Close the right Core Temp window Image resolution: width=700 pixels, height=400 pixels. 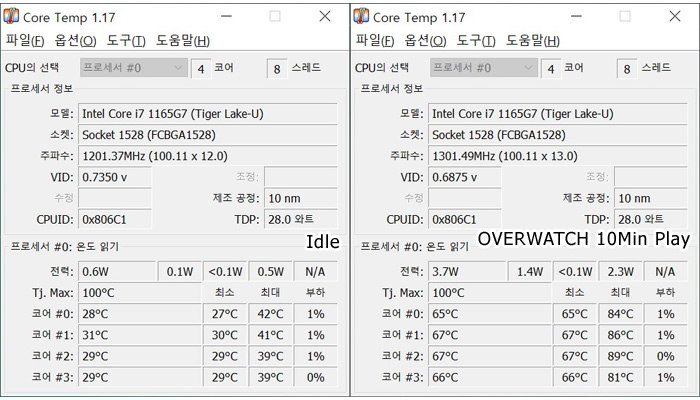(675, 17)
